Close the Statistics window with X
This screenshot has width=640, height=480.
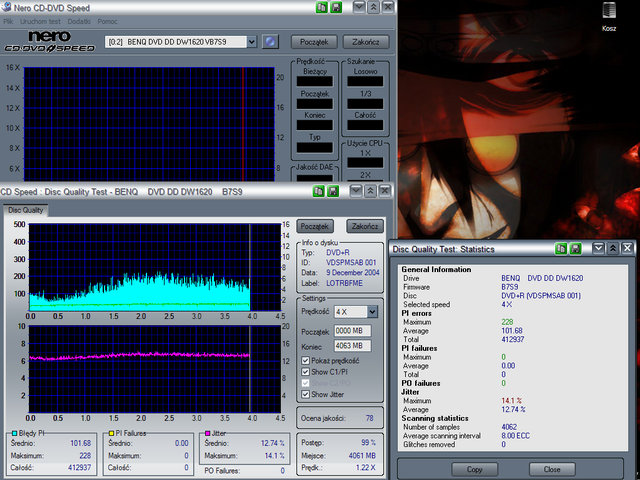[627, 248]
